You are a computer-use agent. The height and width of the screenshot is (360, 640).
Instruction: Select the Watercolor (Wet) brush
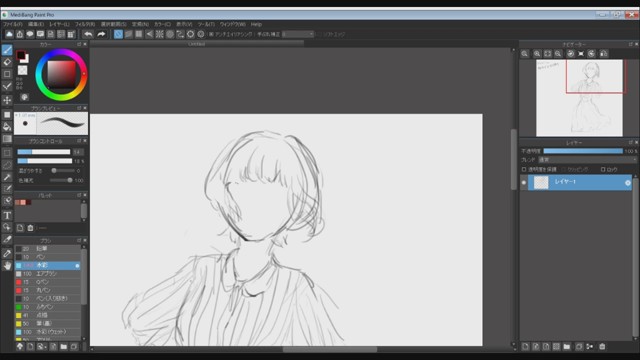tap(48, 332)
